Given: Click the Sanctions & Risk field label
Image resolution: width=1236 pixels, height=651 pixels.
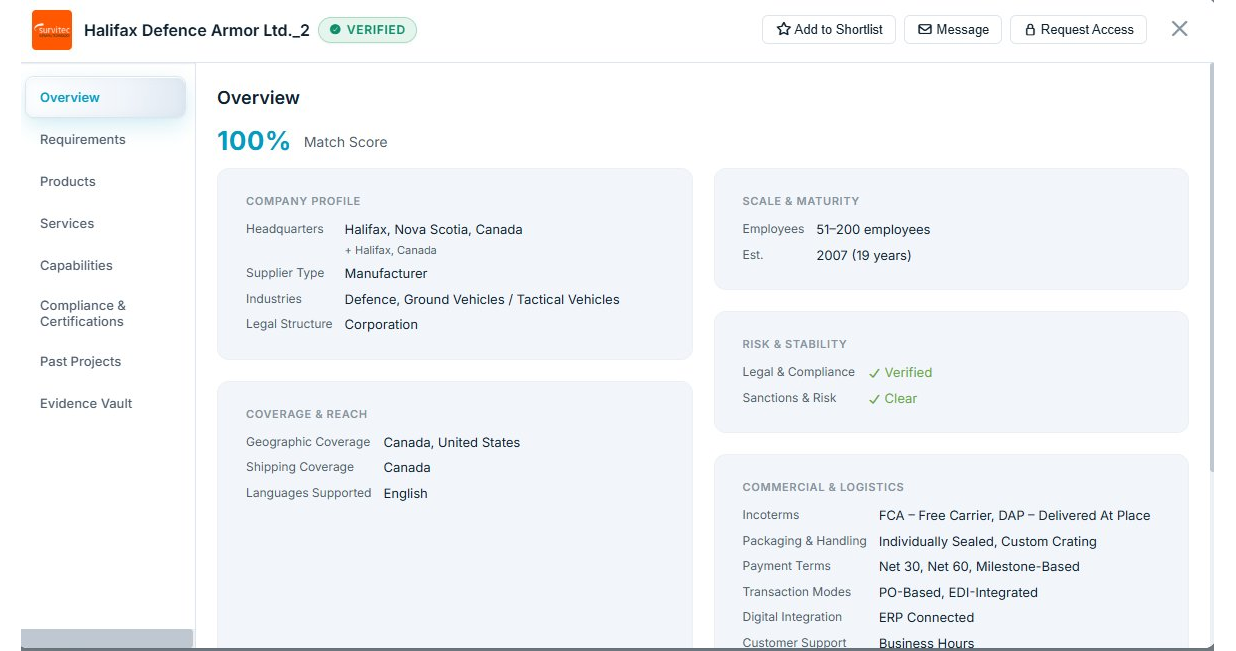Looking at the screenshot, I should (789, 398).
